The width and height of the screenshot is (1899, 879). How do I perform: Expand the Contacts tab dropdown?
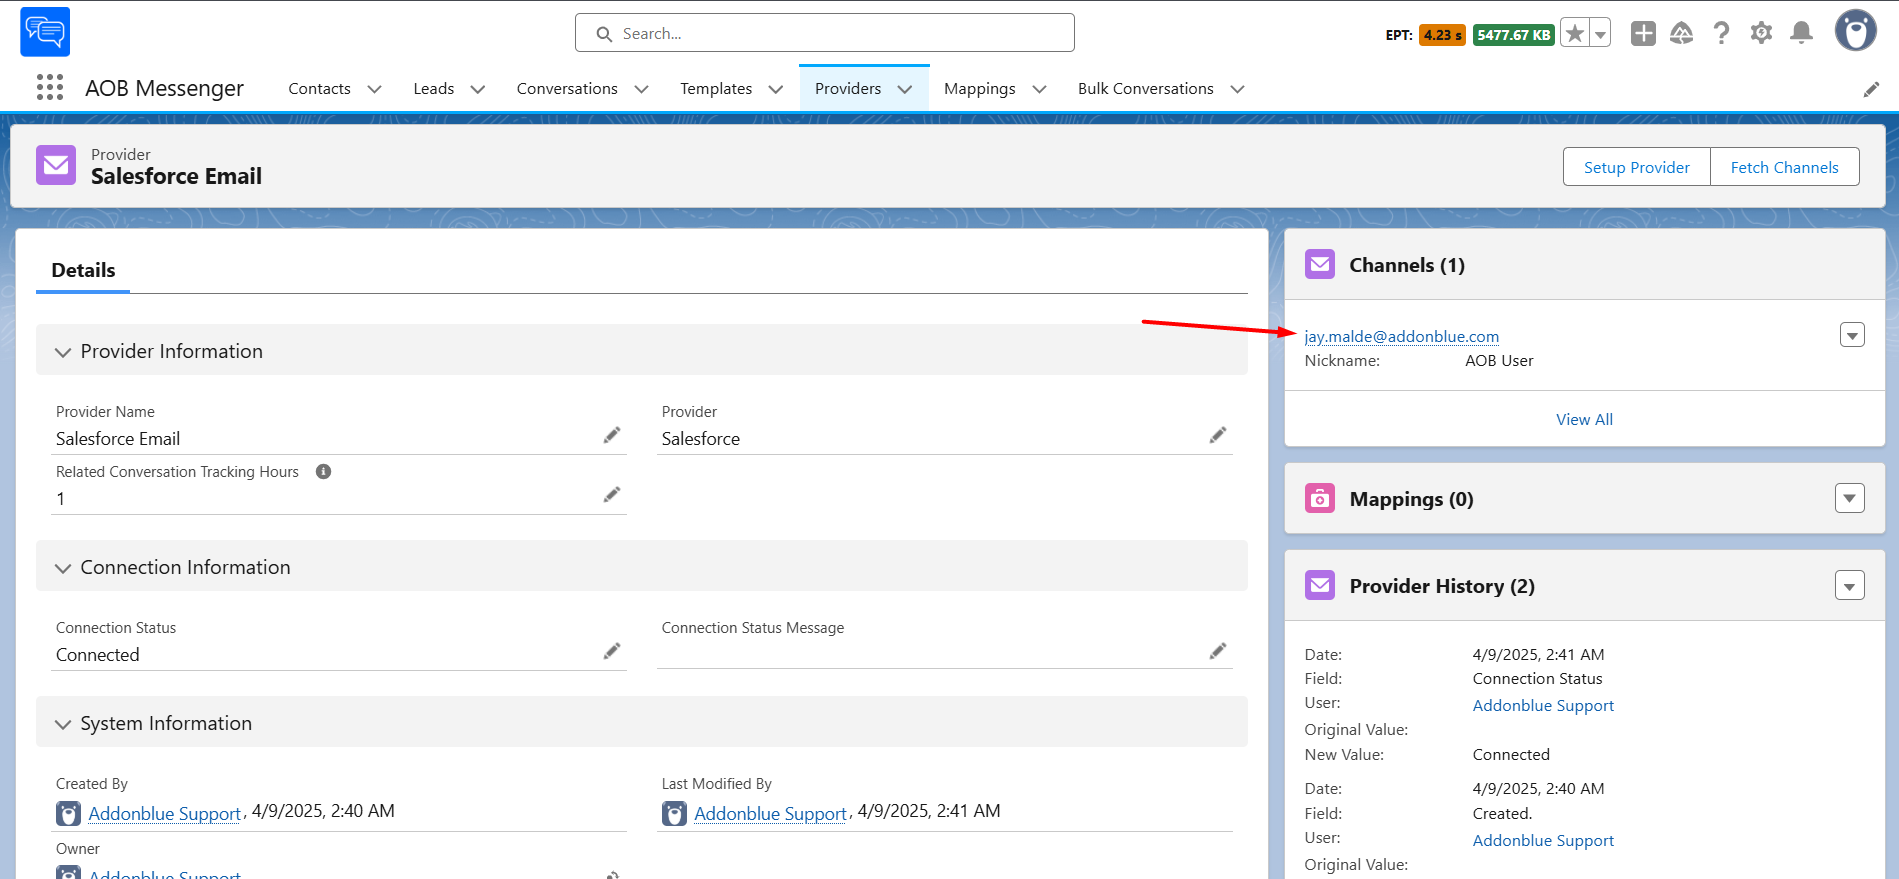375,89
